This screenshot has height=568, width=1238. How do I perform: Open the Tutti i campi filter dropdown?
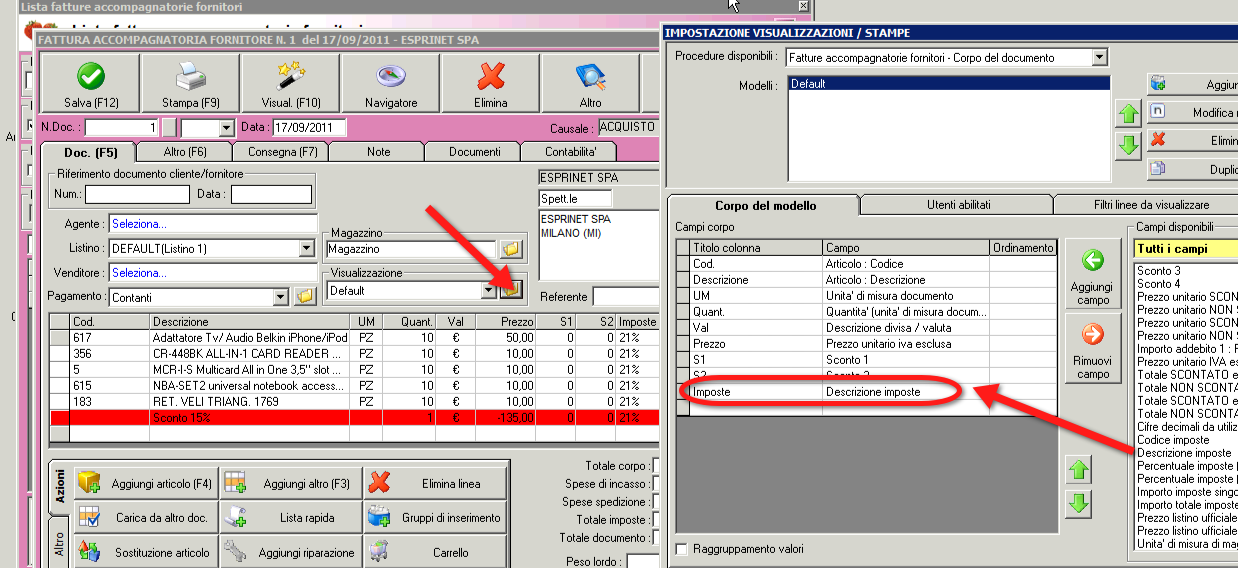click(1187, 248)
